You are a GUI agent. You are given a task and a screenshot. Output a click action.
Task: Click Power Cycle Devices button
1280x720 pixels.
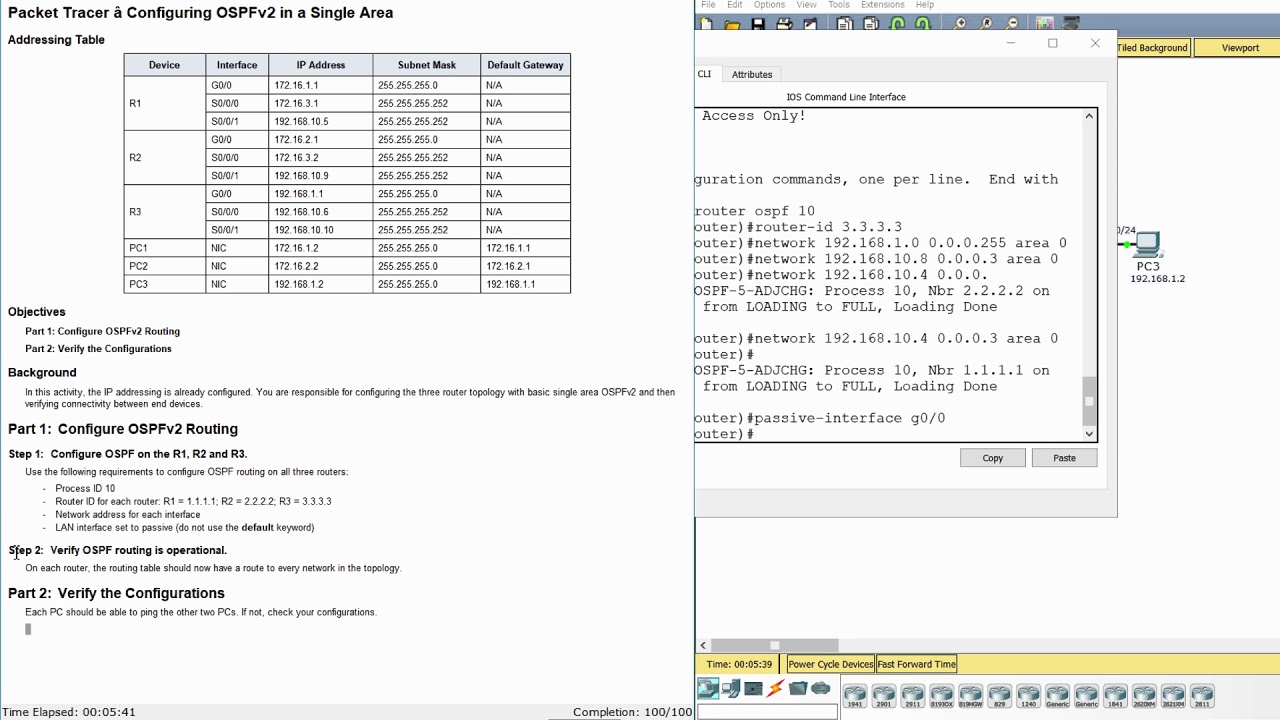(830, 664)
